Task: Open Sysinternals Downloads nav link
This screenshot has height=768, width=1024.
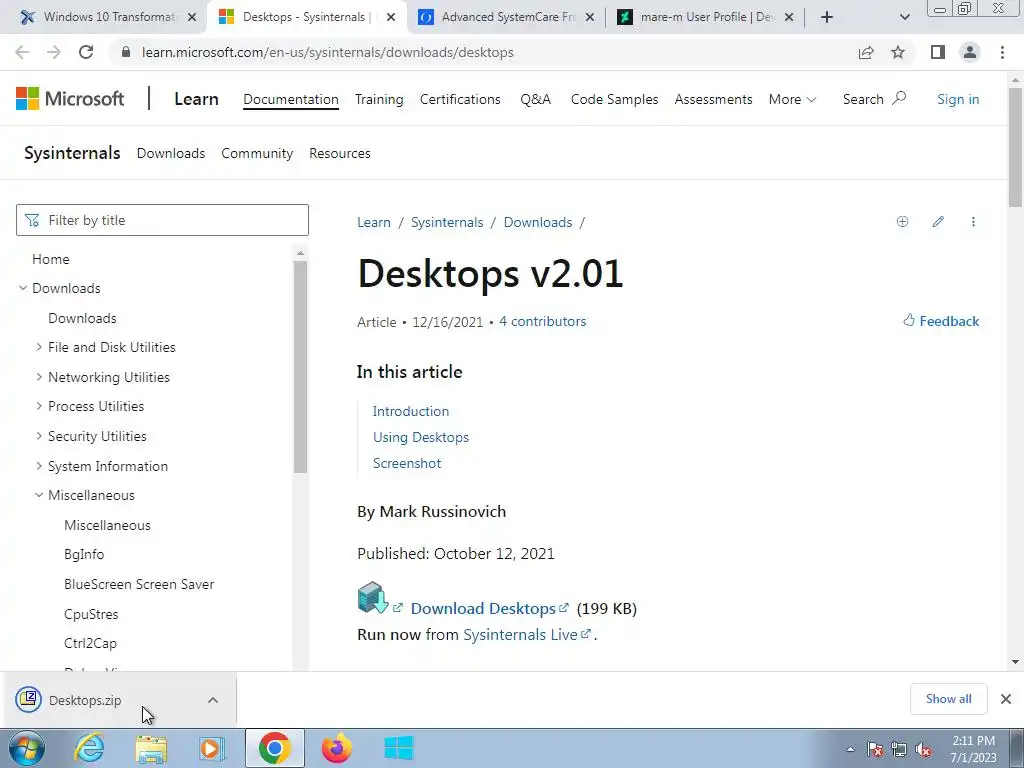Action: 170,153
